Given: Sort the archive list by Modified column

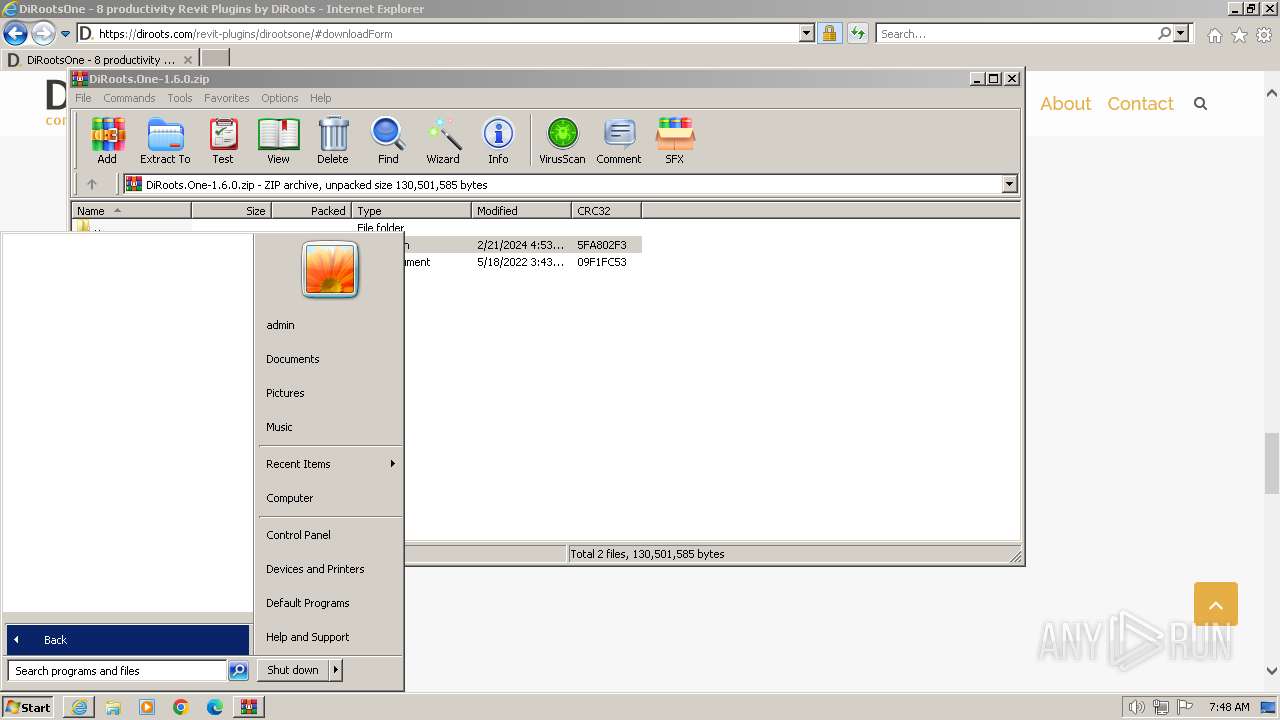Looking at the screenshot, I should pos(521,211).
